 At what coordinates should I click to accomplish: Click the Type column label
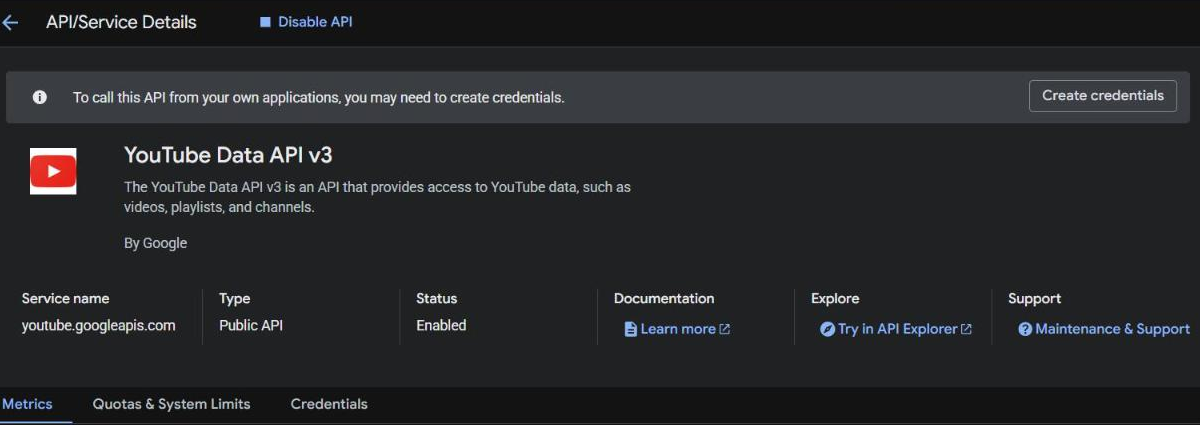coord(235,299)
